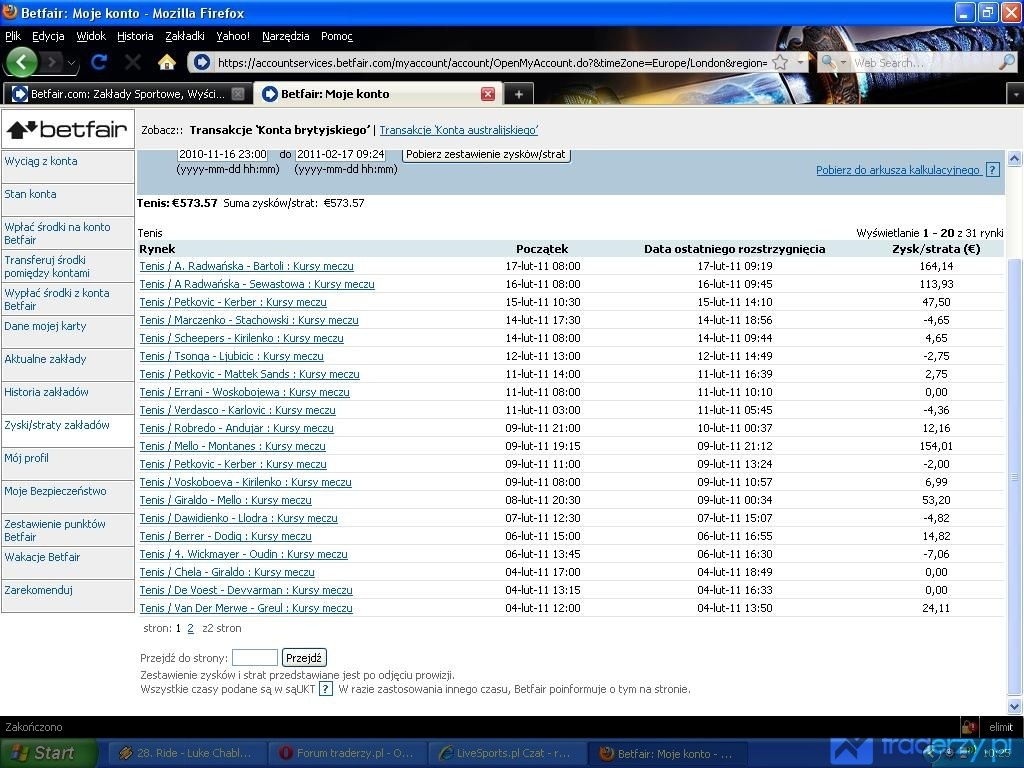
Task: Open the Narzędzia menu
Action: tap(285, 36)
